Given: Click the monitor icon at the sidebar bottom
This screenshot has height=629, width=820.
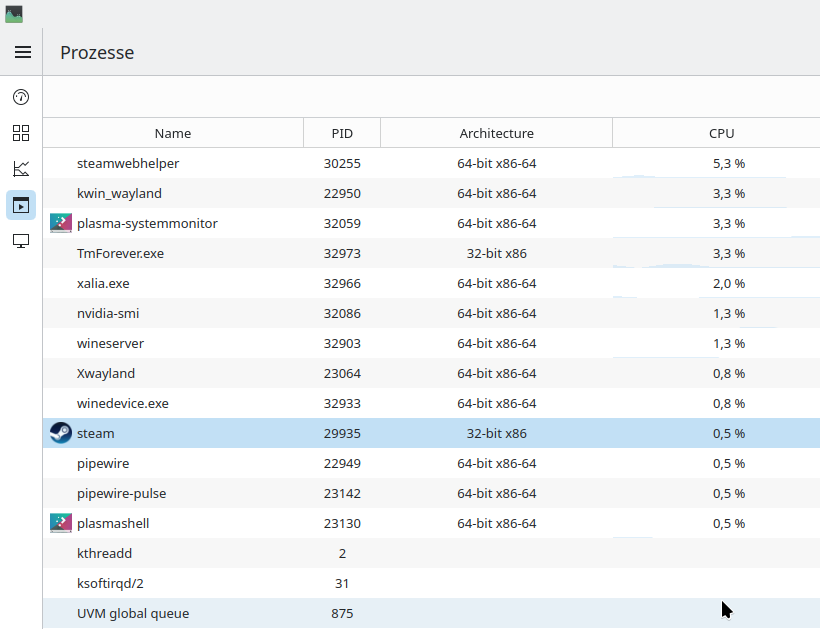Looking at the screenshot, I should click(21, 241).
